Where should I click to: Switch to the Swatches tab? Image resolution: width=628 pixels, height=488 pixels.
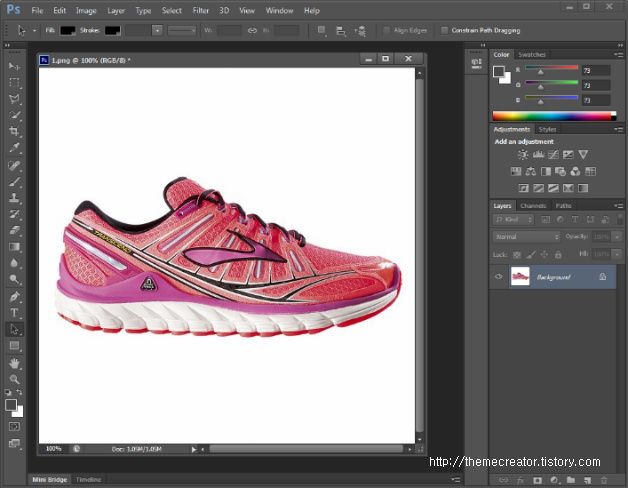pos(532,54)
